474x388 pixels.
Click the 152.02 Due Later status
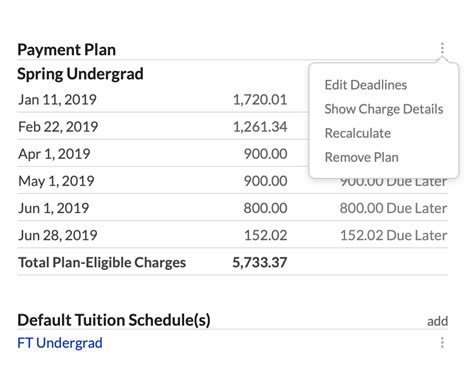click(393, 235)
